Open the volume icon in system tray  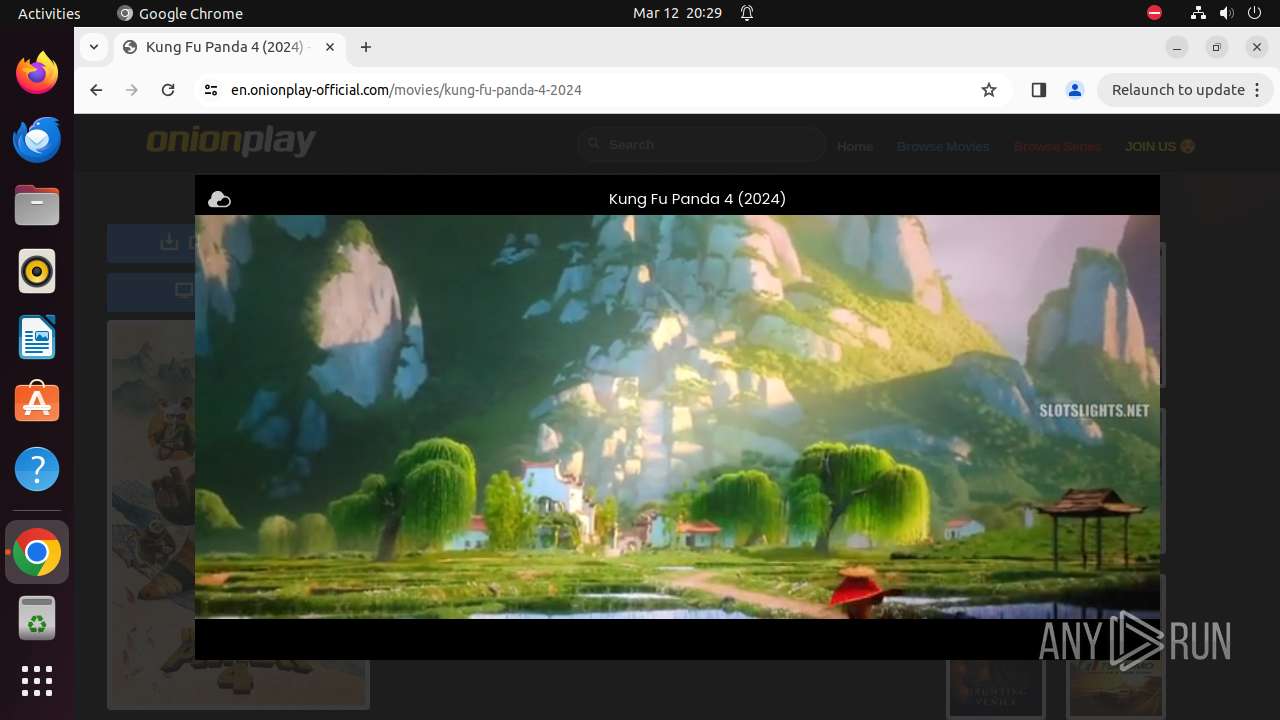click(1227, 13)
